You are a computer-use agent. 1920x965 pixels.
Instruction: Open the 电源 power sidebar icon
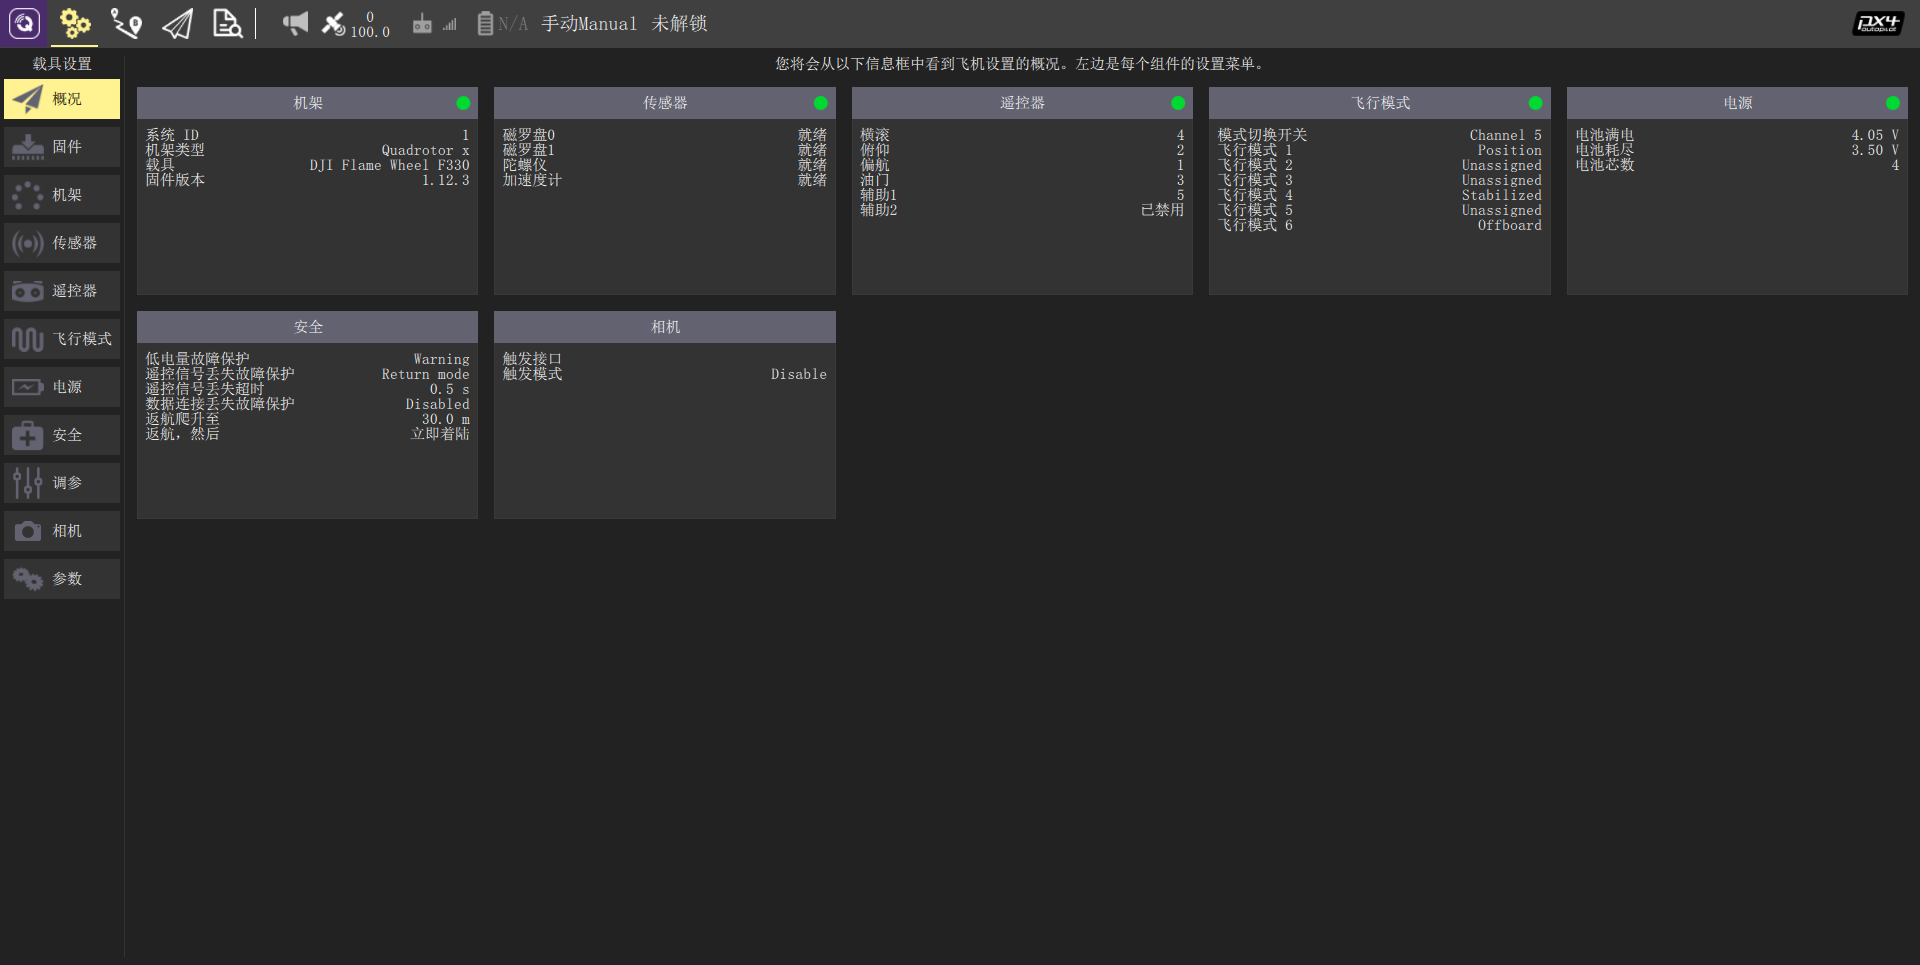coord(28,387)
